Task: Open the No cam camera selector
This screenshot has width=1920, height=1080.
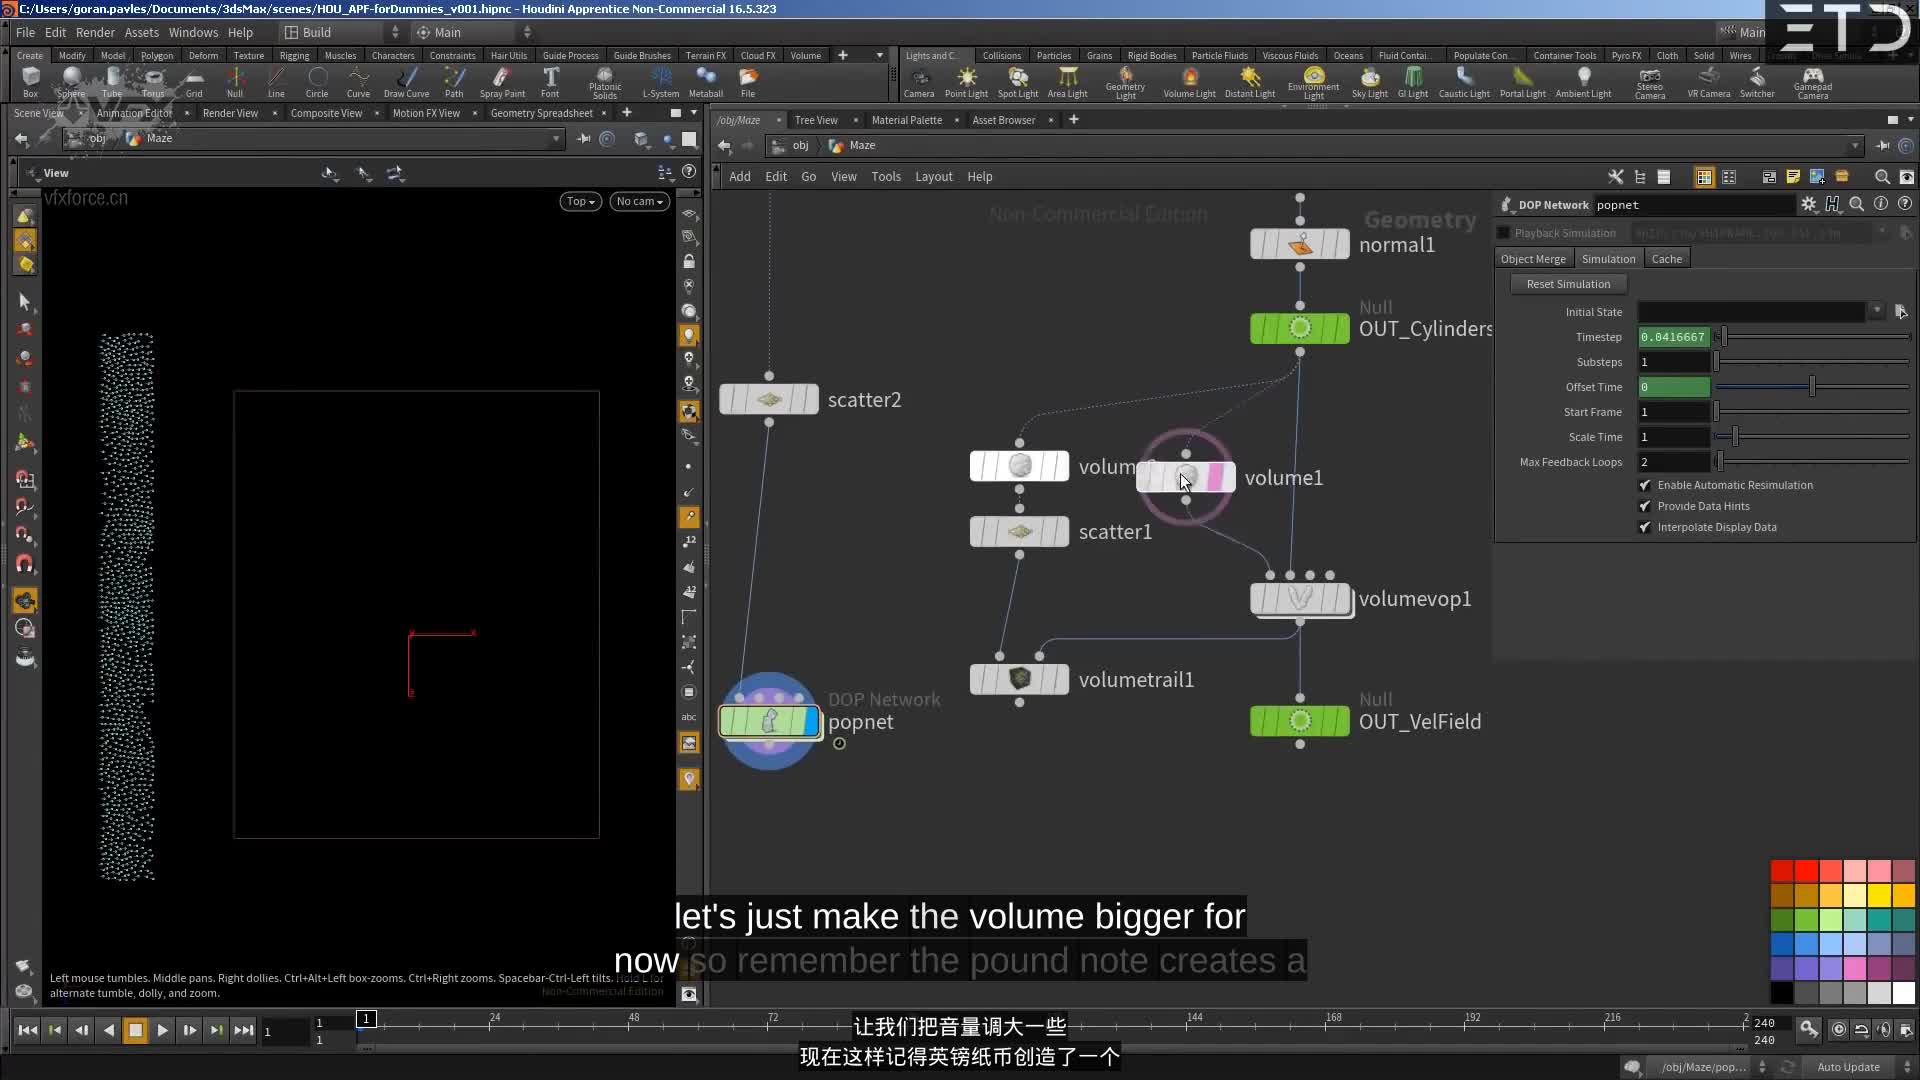Action: point(638,201)
